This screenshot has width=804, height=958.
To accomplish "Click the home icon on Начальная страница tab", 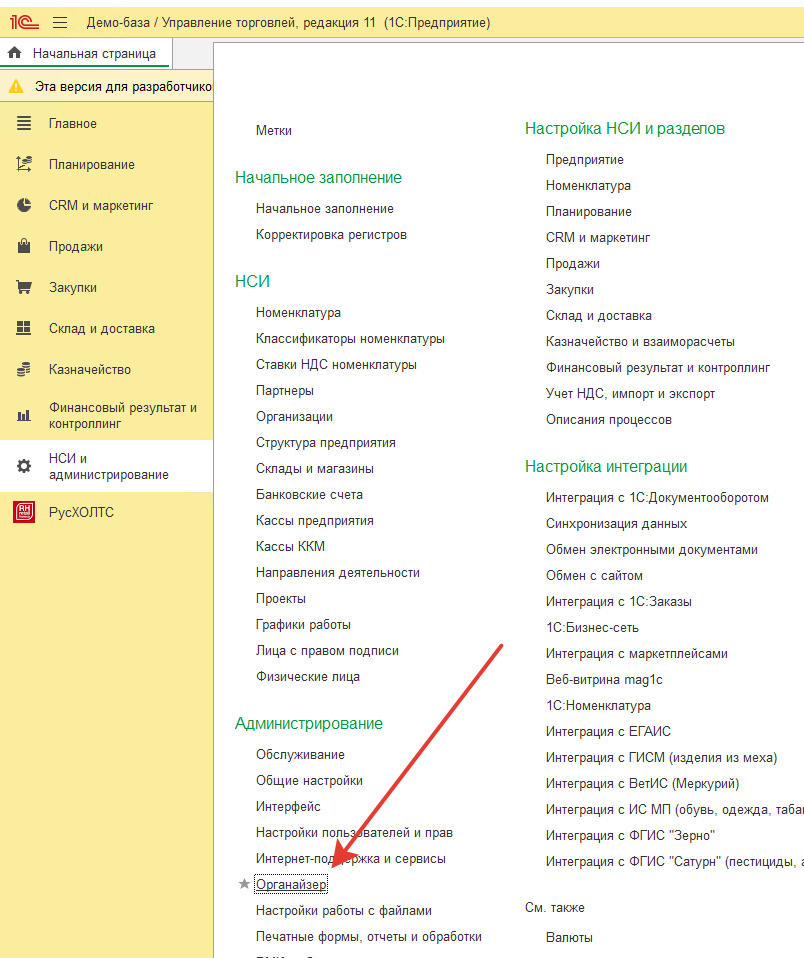I will (x=15, y=53).
